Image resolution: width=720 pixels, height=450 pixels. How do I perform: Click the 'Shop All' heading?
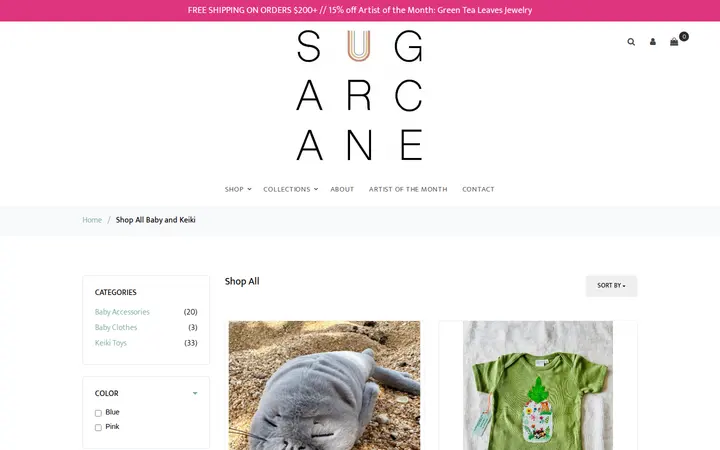tap(242, 281)
